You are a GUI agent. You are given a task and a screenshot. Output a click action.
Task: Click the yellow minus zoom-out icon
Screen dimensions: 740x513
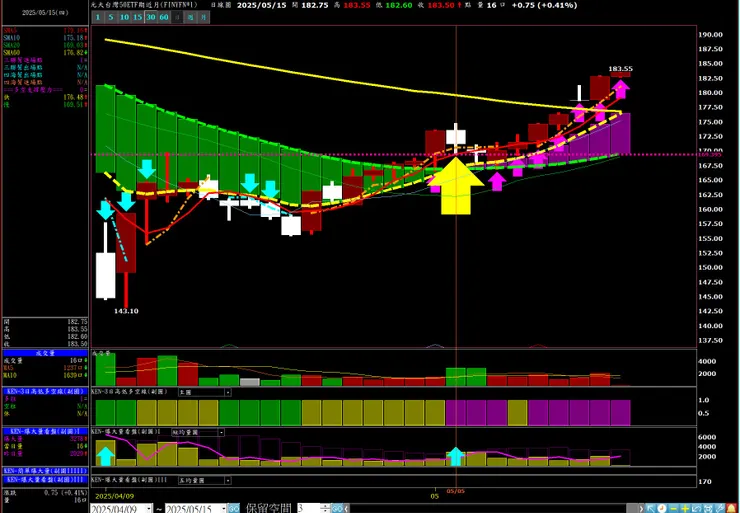[x=673, y=509]
